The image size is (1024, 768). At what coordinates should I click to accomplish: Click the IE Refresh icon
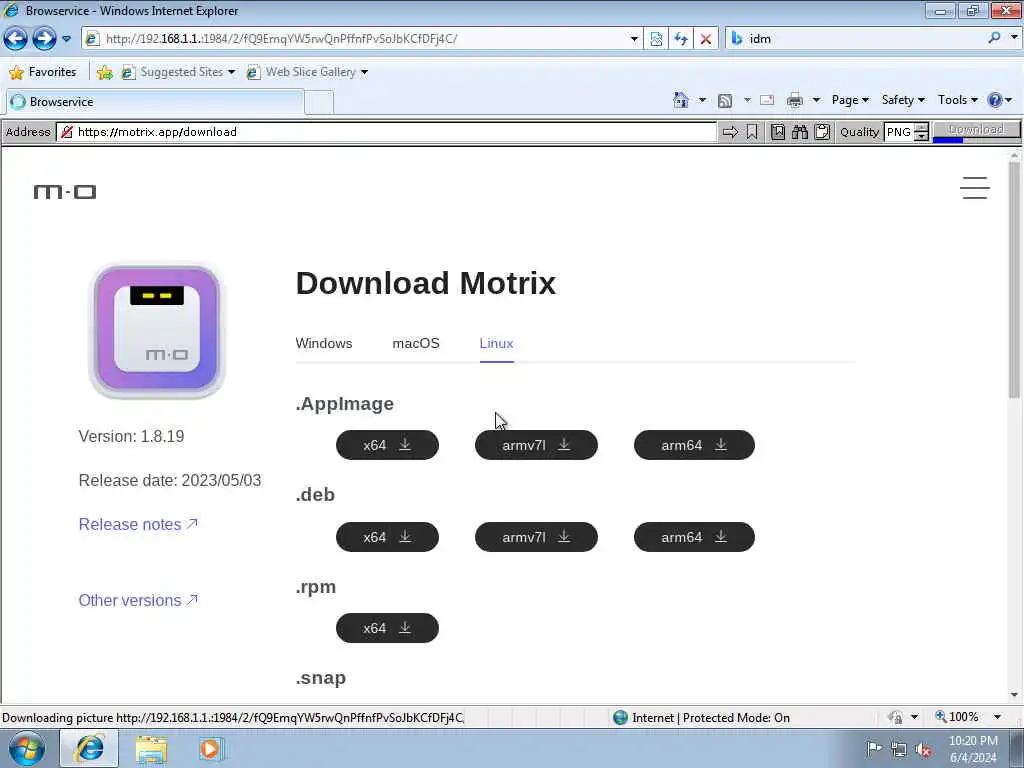(680, 39)
